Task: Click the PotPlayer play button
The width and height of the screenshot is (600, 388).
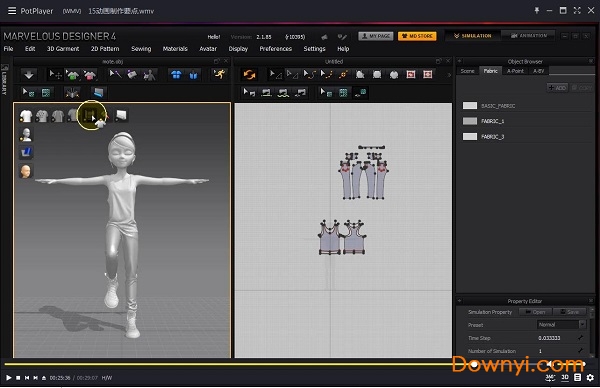Action: pos(8,378)
